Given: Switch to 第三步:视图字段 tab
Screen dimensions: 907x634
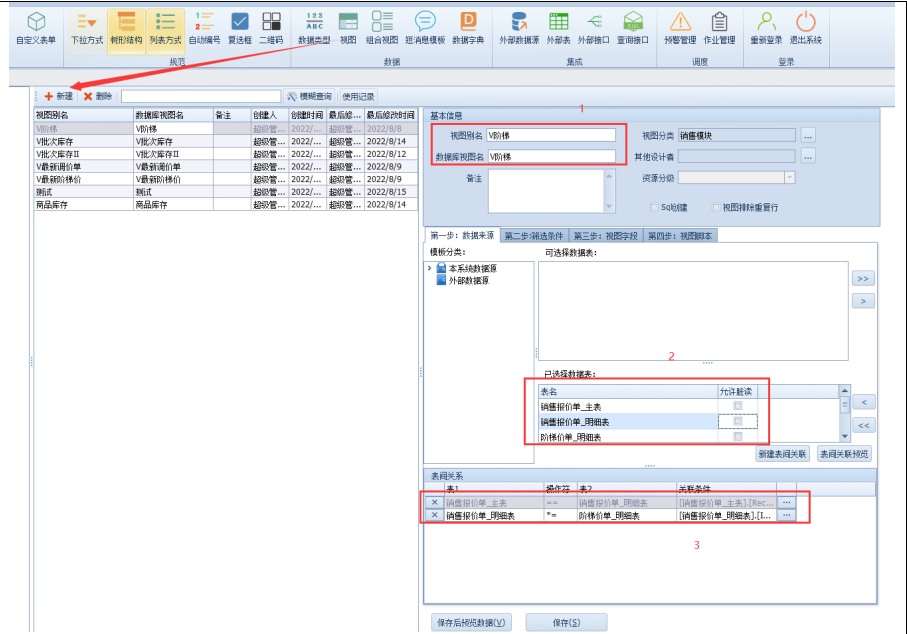Looking at the screenshot, I should point(606,236).
